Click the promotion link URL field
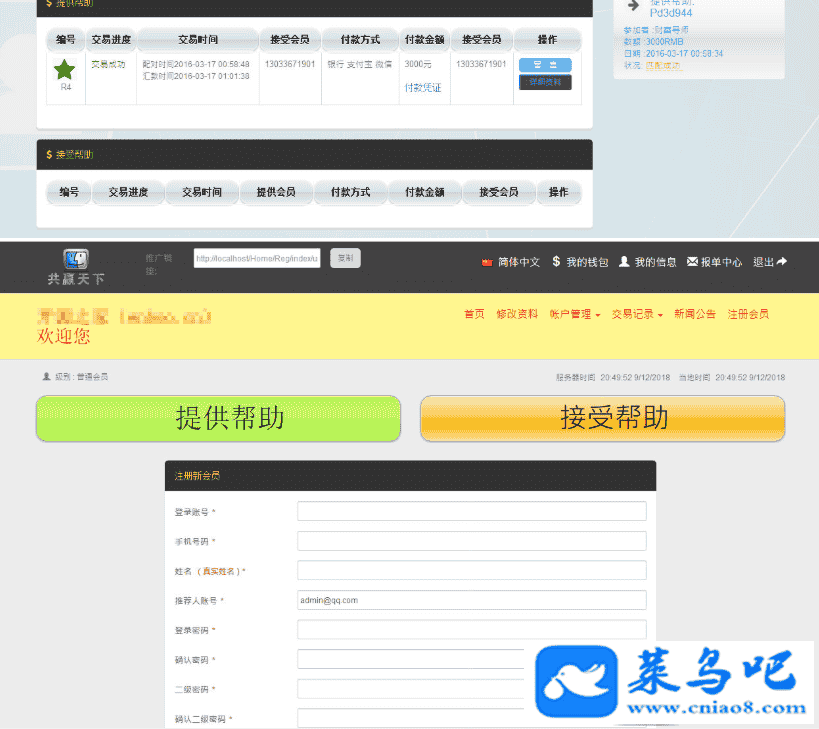The image size is (819, 729). click(257, 258)
